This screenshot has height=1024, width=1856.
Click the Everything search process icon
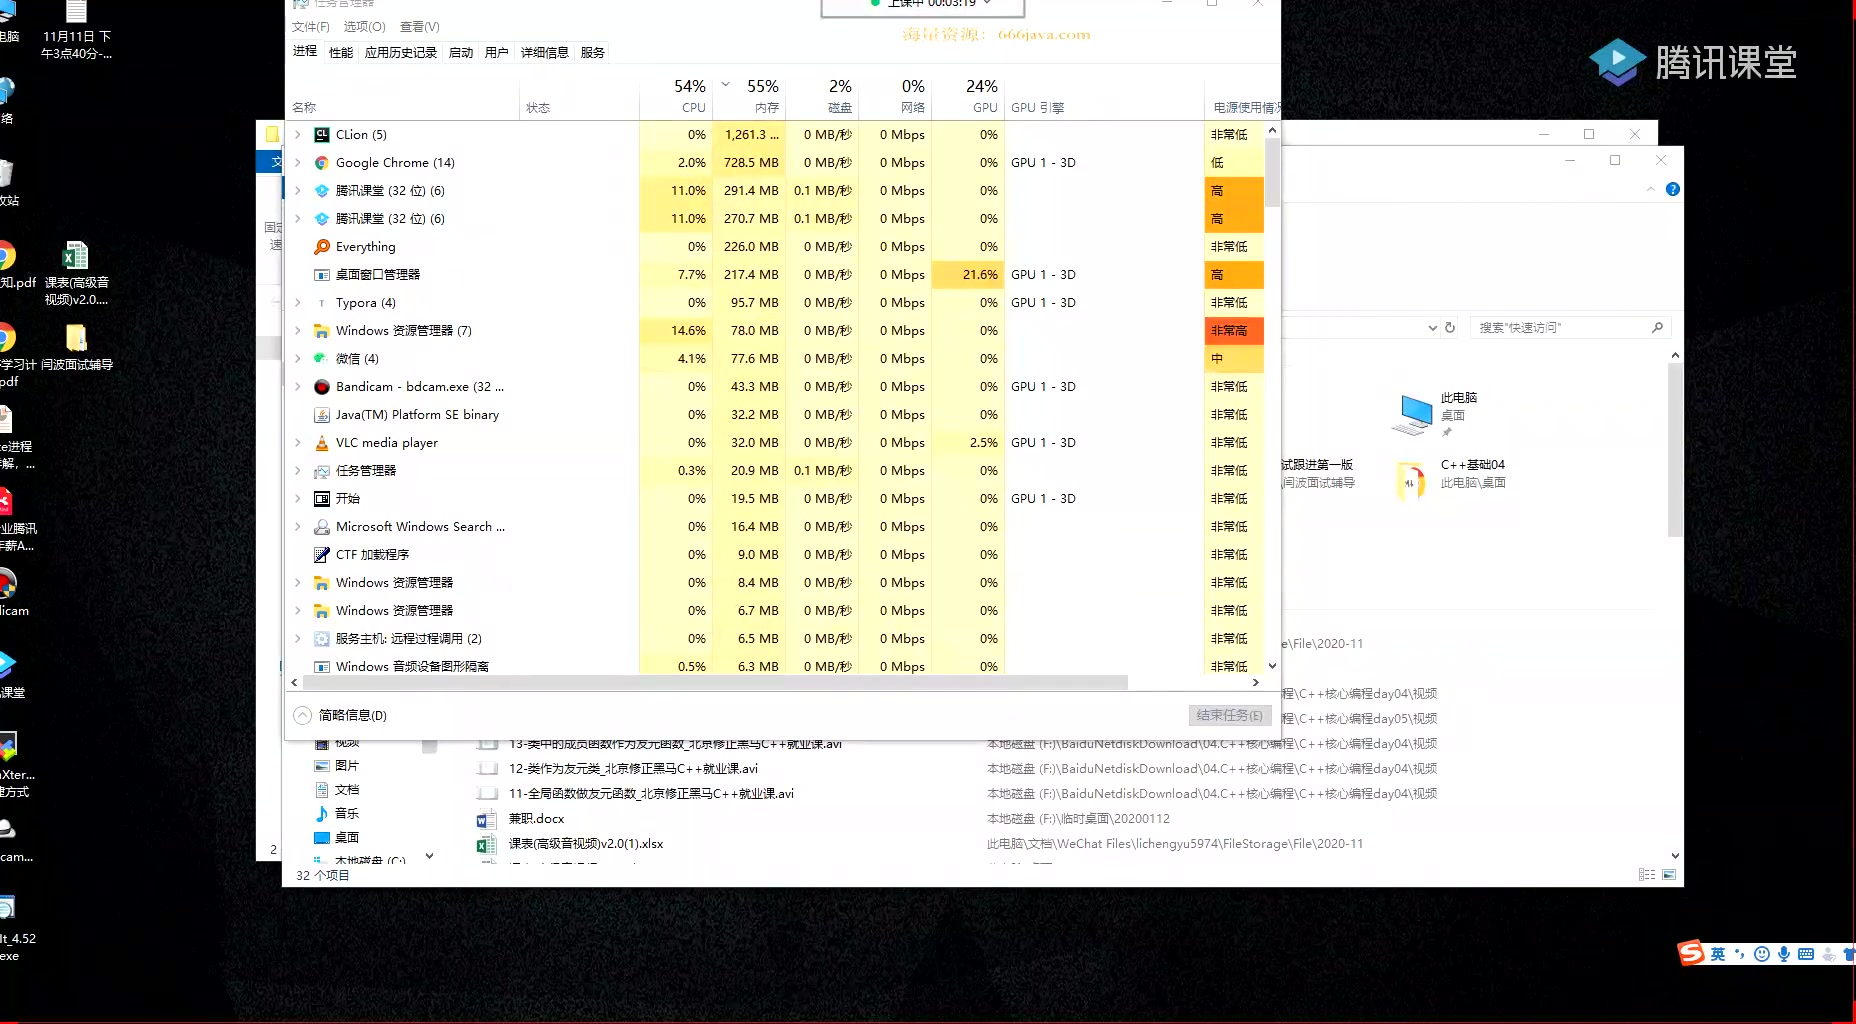coord(322,247)
